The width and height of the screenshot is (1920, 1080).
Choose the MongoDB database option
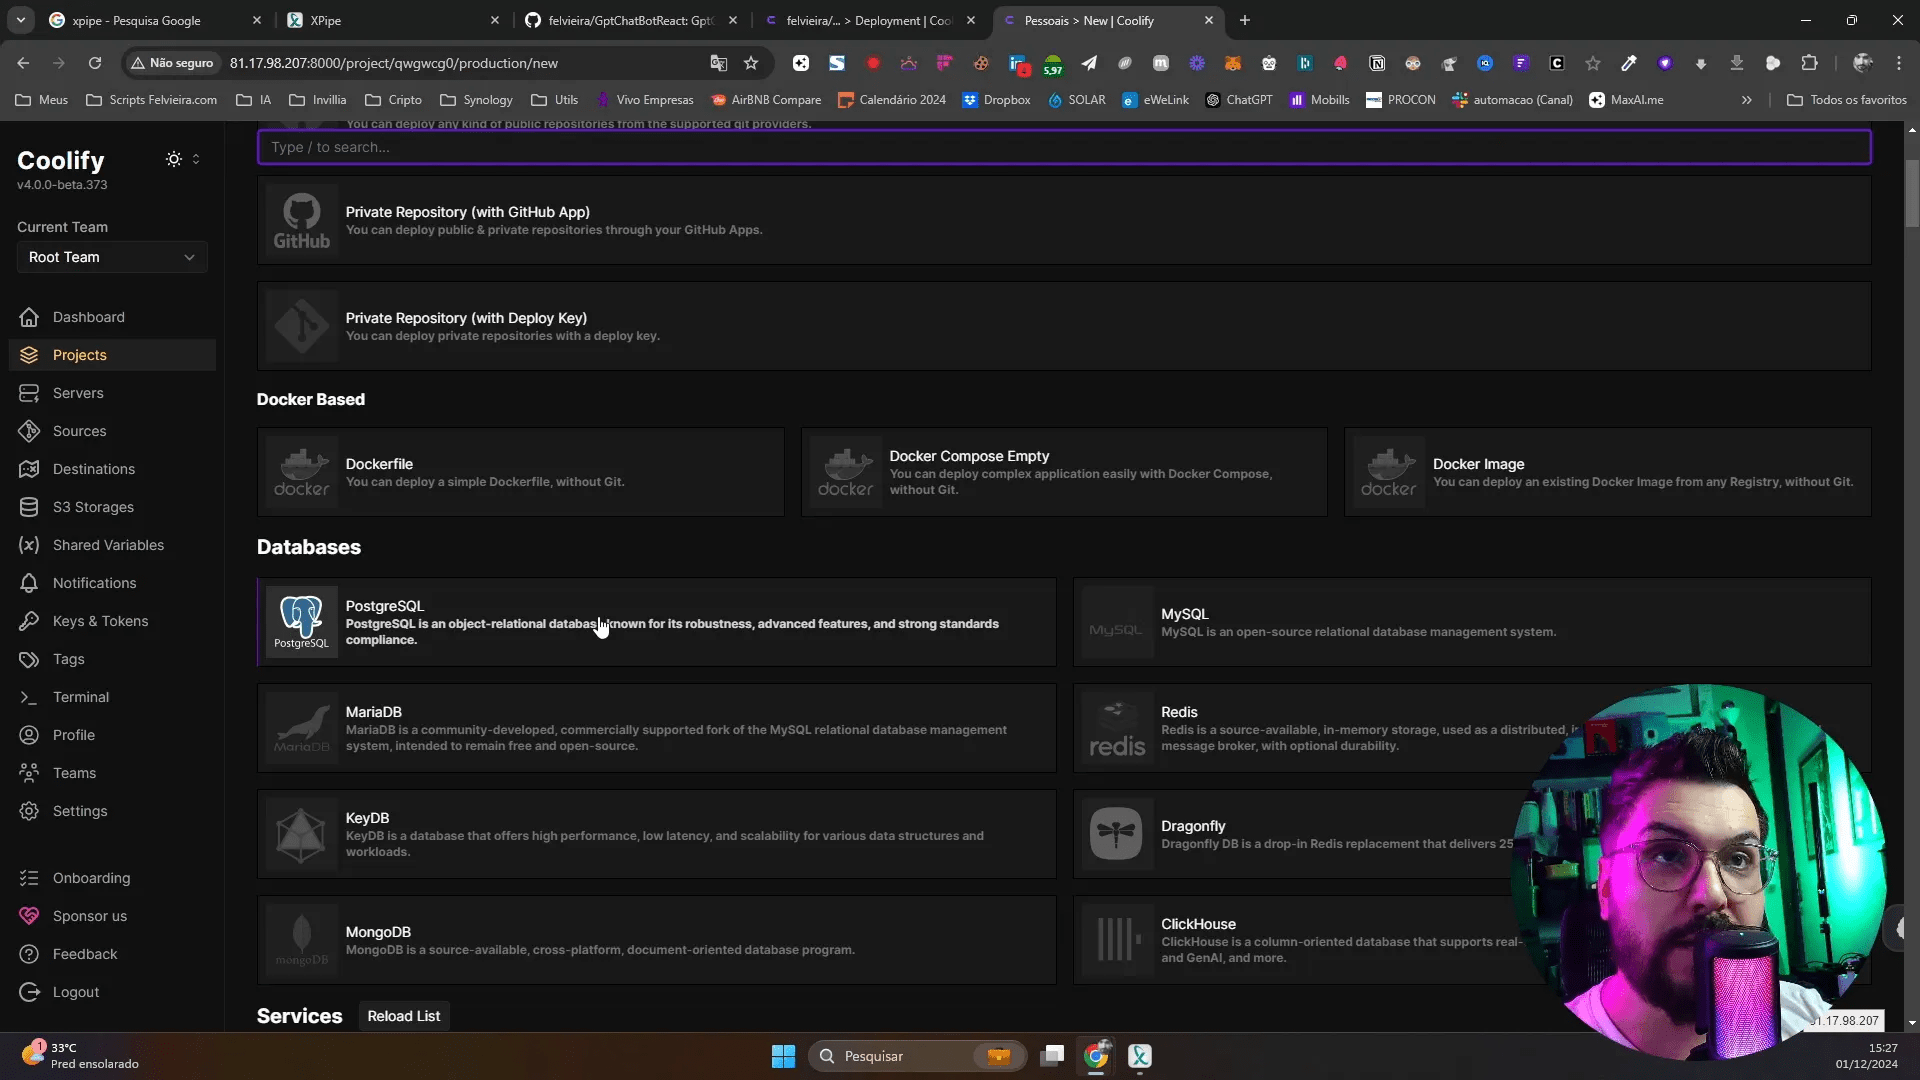coord(656,940)
